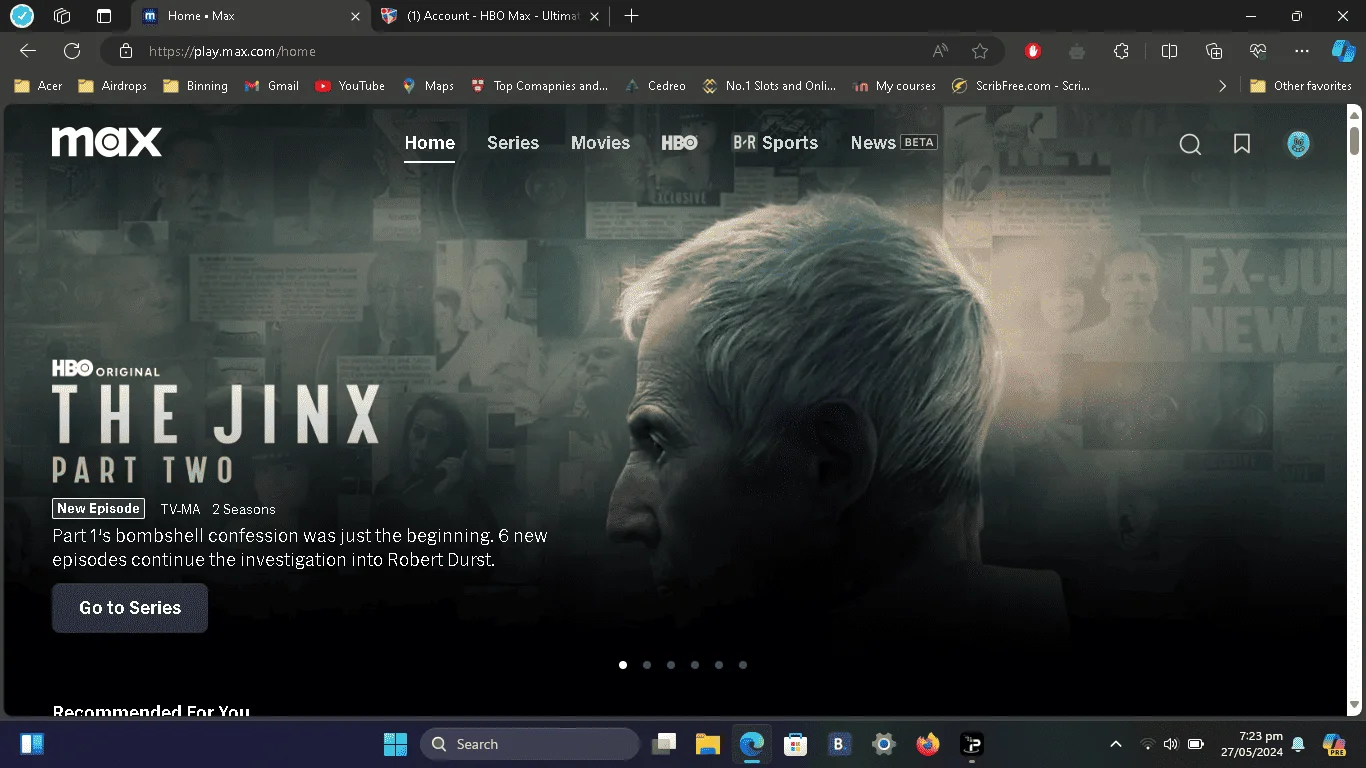Image resolution: width=1366 pixels, height=768 pixels.
Task: Open the Copilot sidebar icon
Action: click(1343, 51)
